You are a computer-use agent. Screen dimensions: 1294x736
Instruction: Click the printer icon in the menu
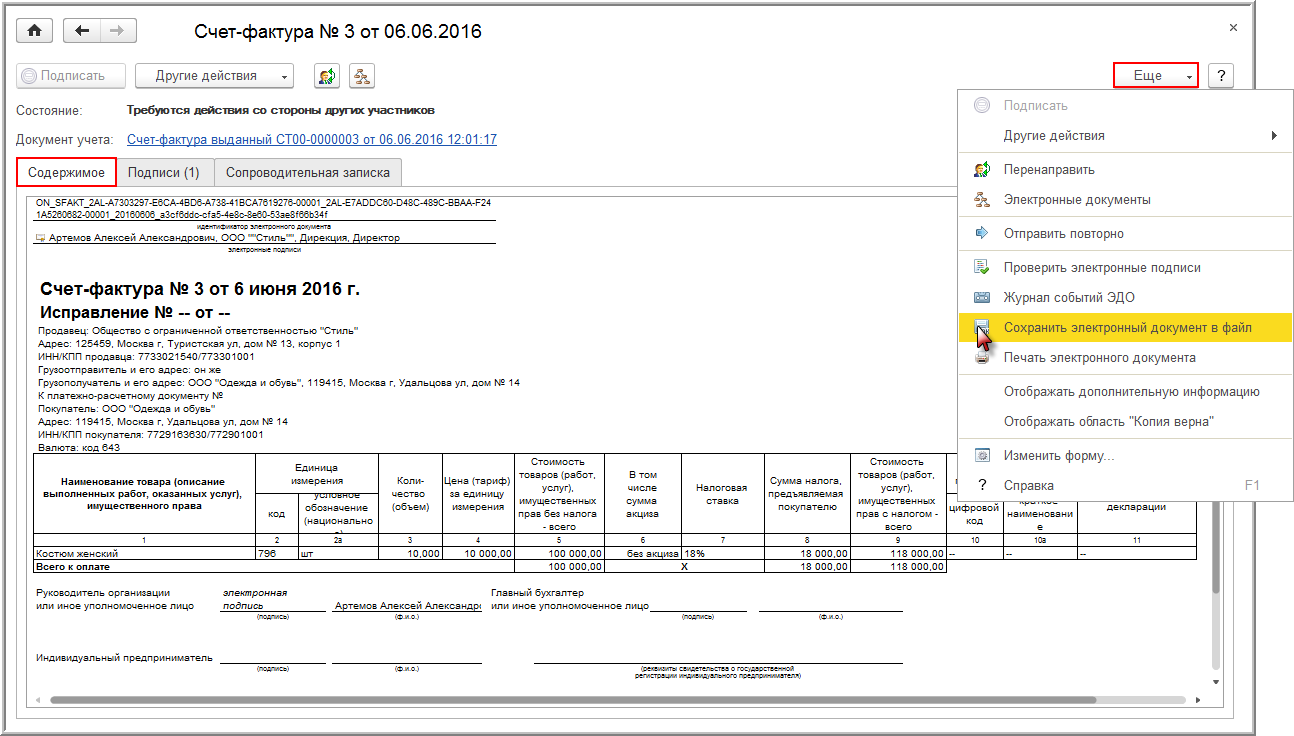coord(982,358)
